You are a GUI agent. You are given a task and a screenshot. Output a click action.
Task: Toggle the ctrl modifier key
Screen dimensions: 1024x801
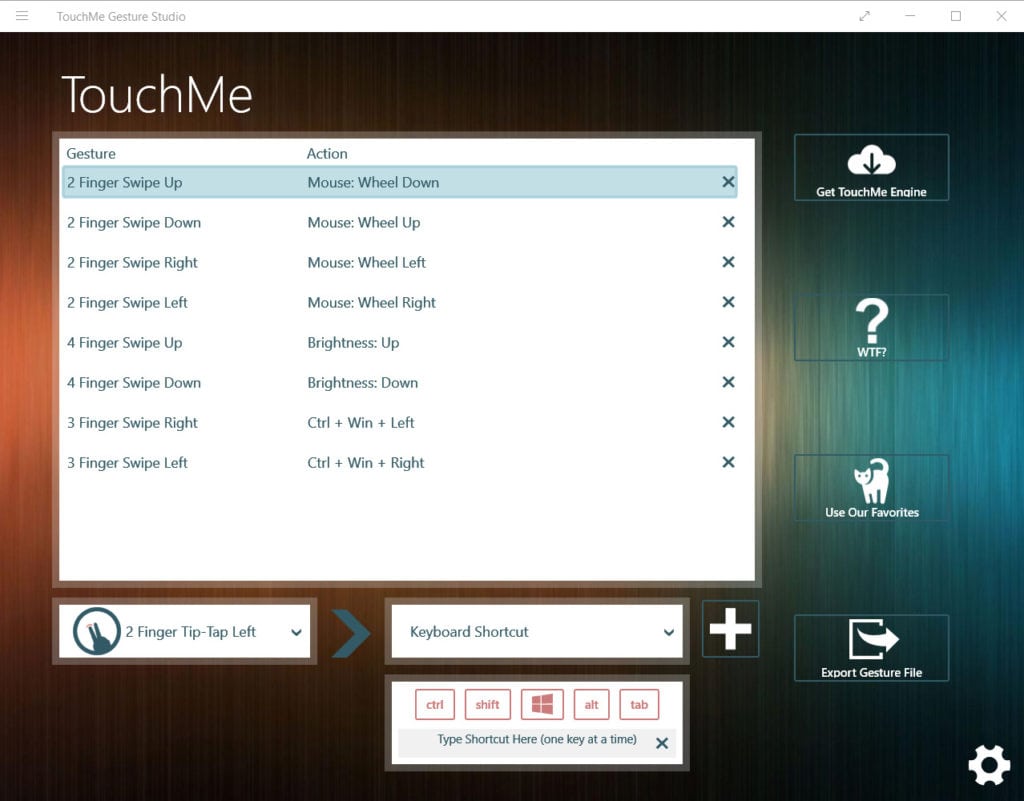(435, 705)
